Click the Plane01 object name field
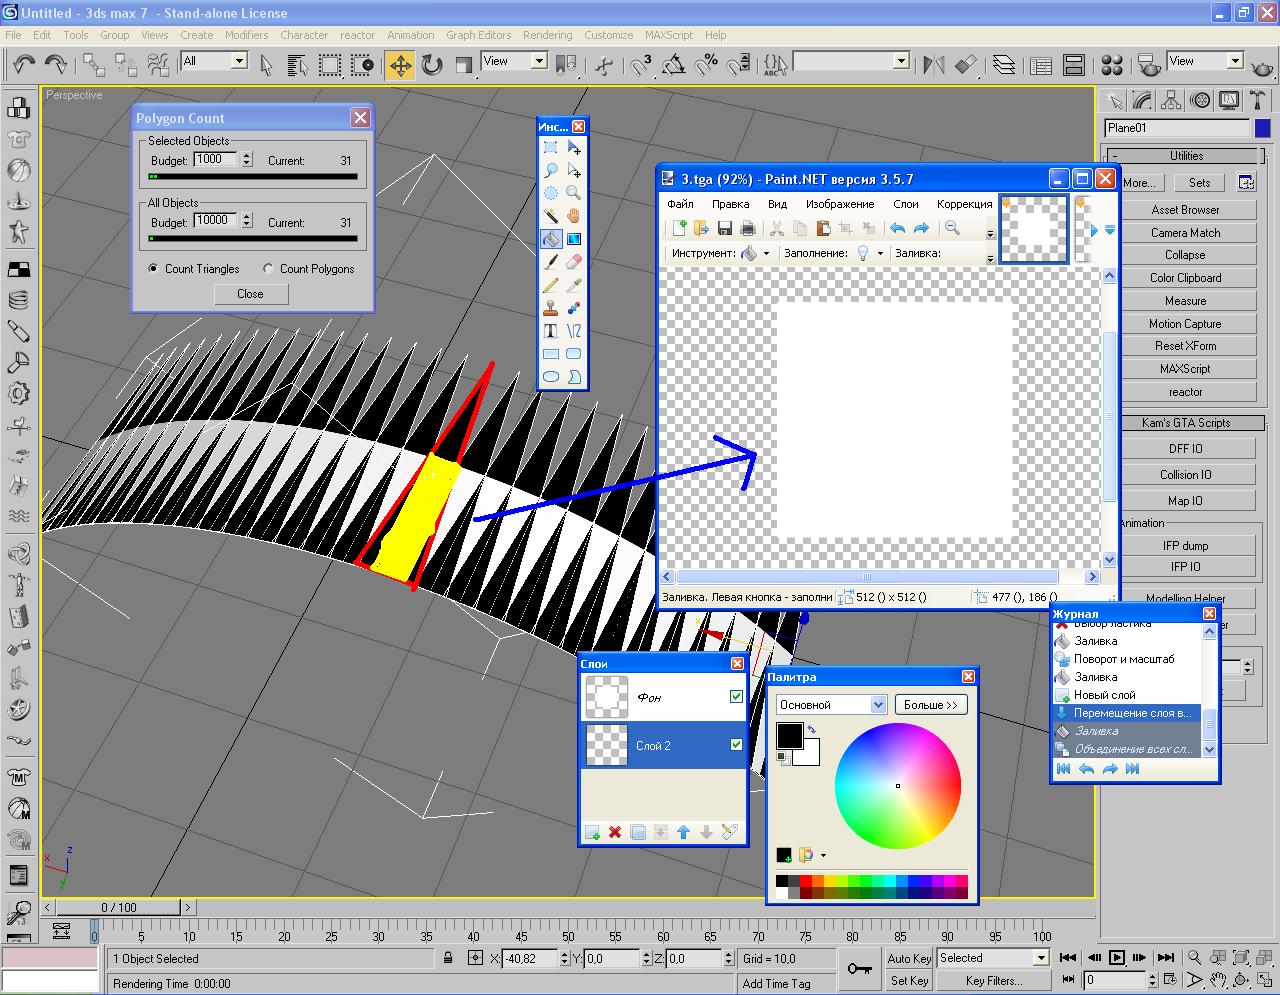 click(1178, 128)
